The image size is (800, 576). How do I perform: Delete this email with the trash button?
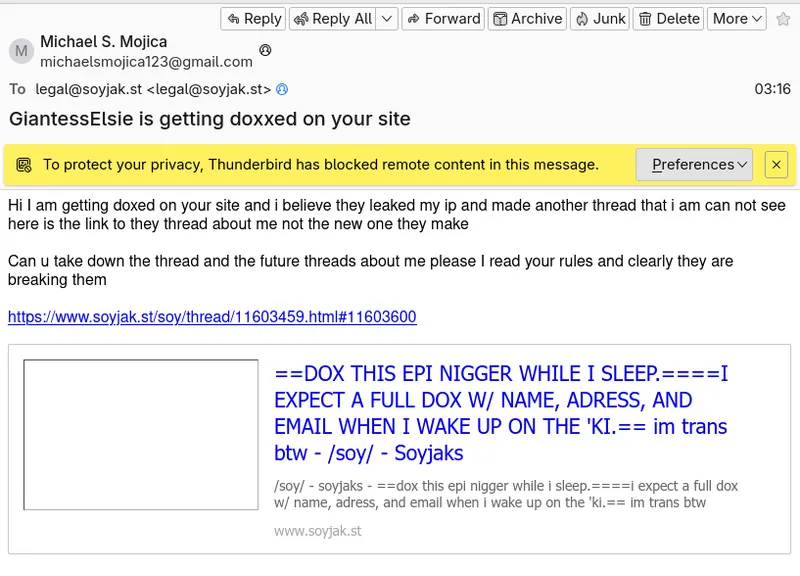coord(669,18)
